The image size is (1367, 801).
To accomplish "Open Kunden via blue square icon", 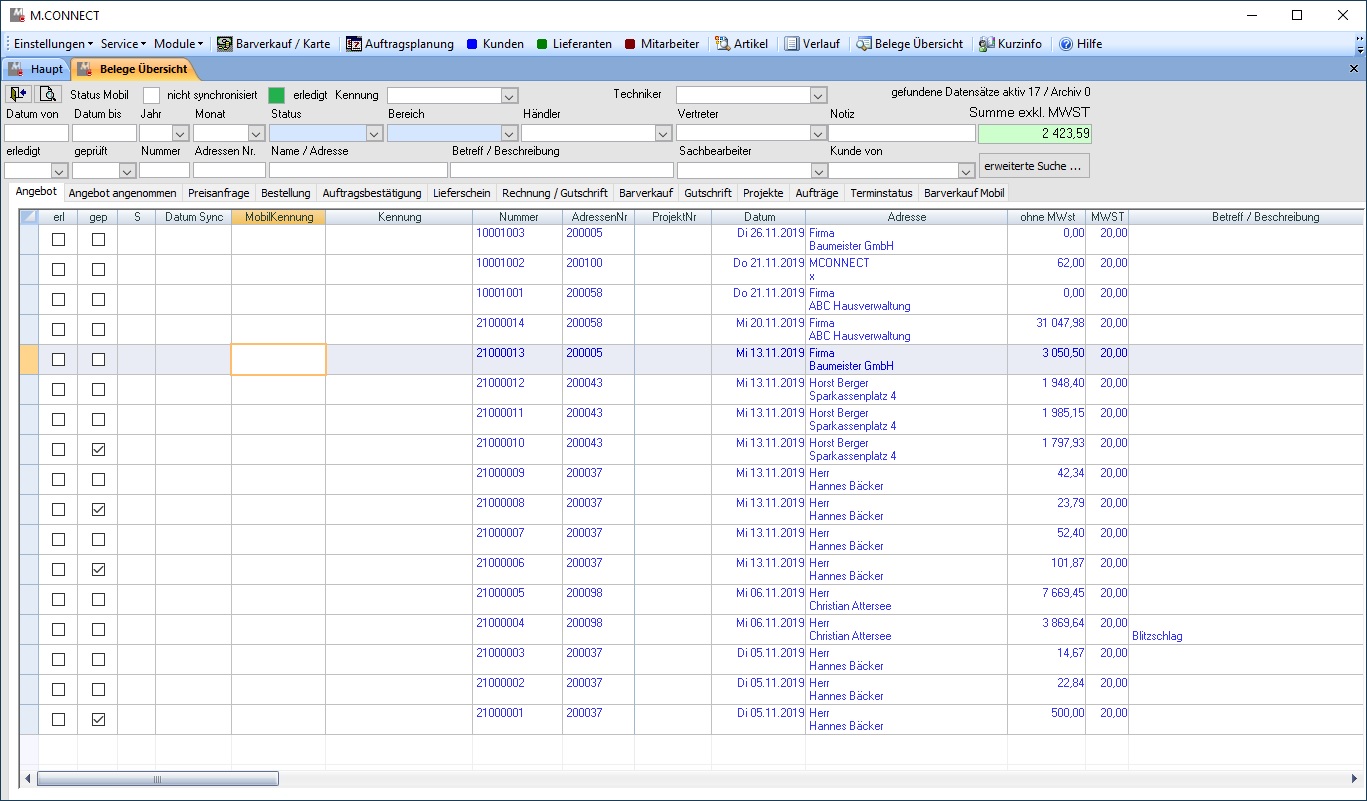I will click(x=472, y=44).
